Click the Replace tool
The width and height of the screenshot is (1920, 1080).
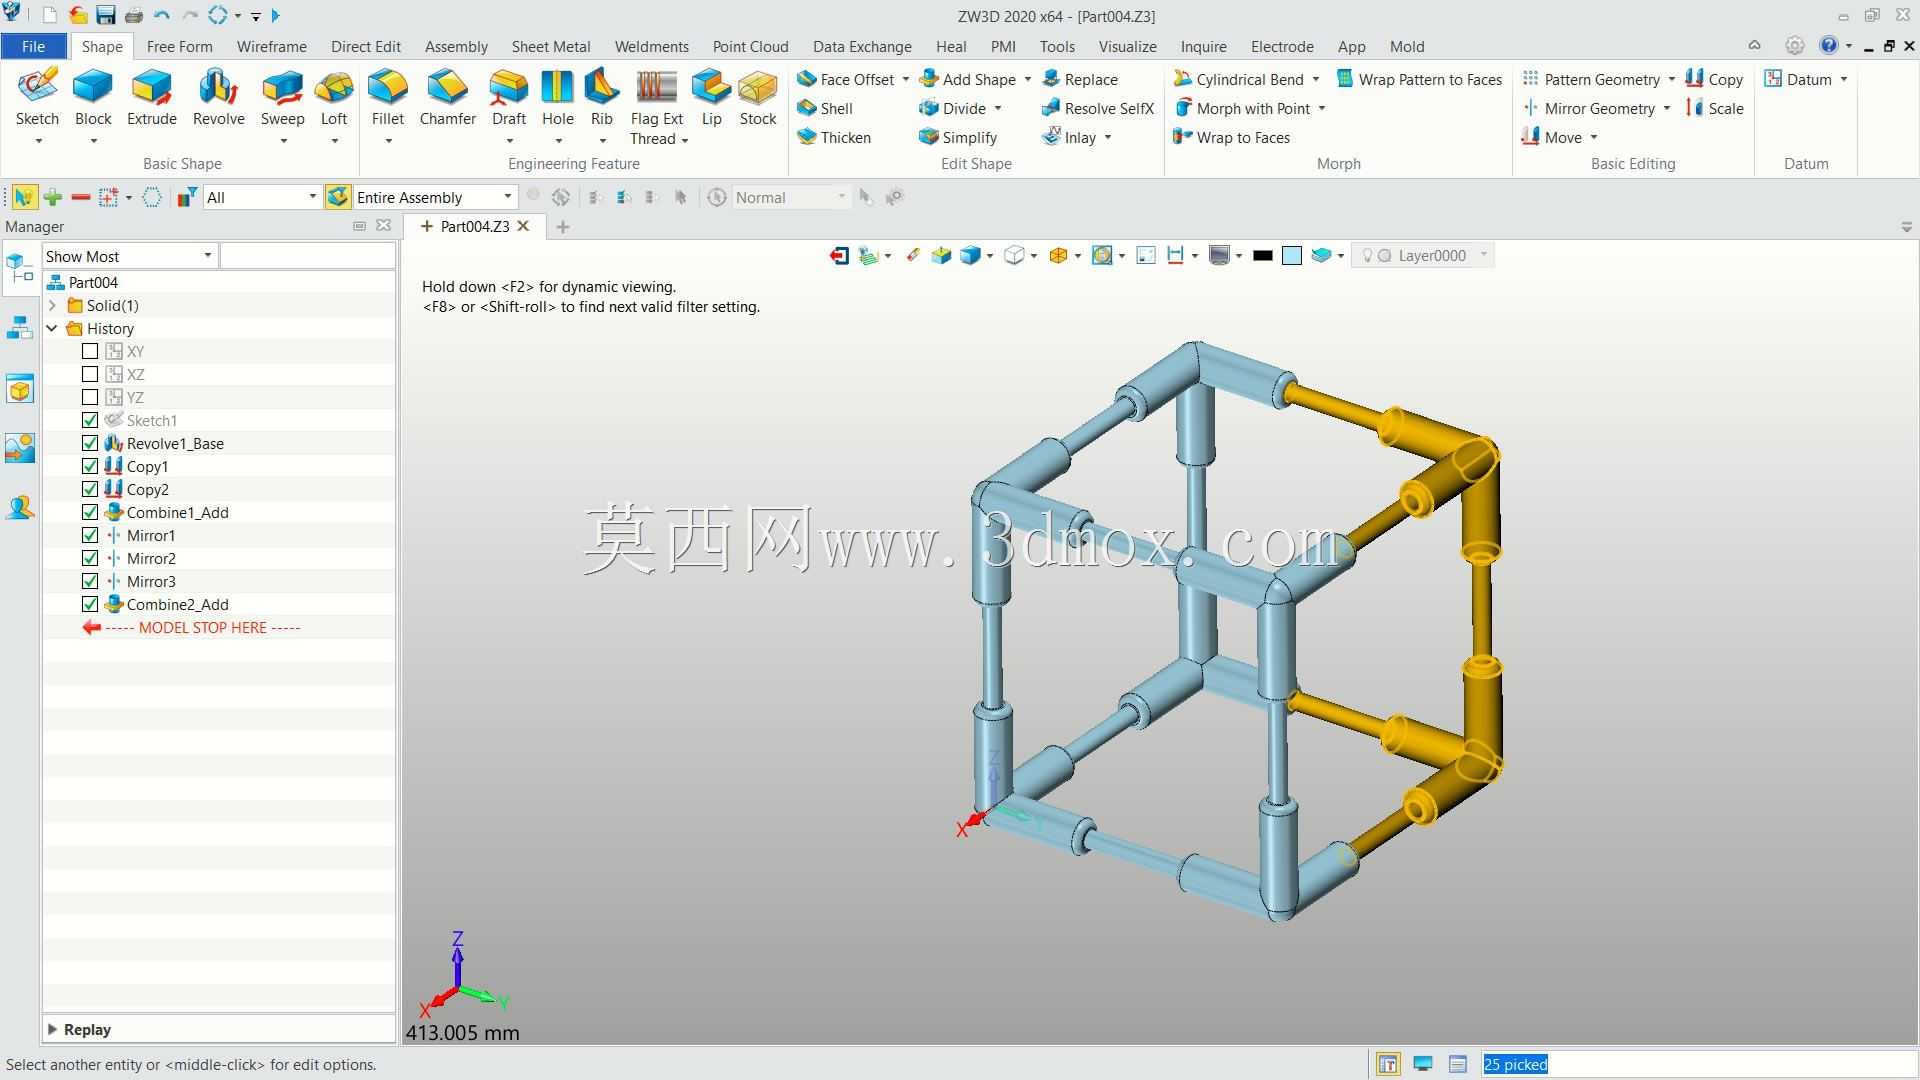coord(1080,79)
